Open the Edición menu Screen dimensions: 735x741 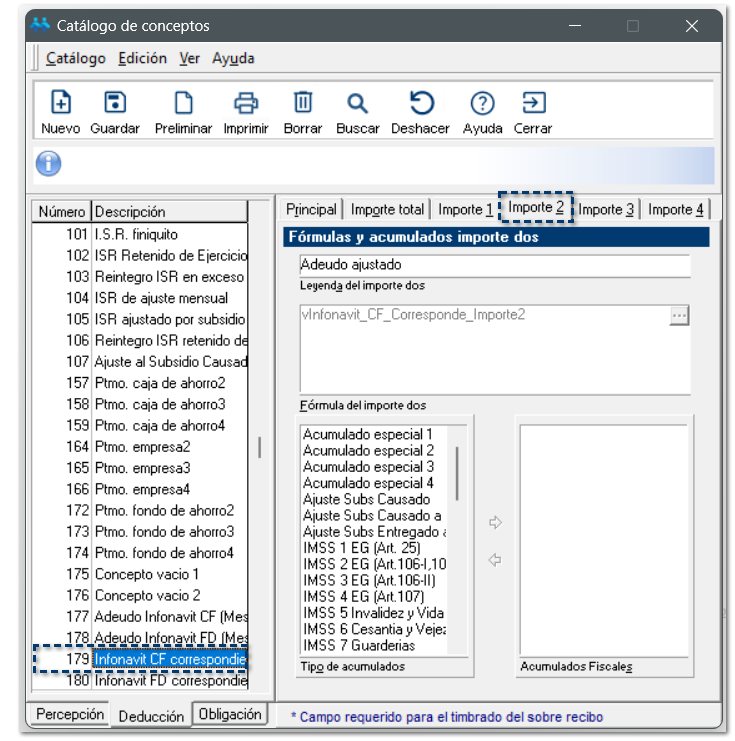[142, 58]
